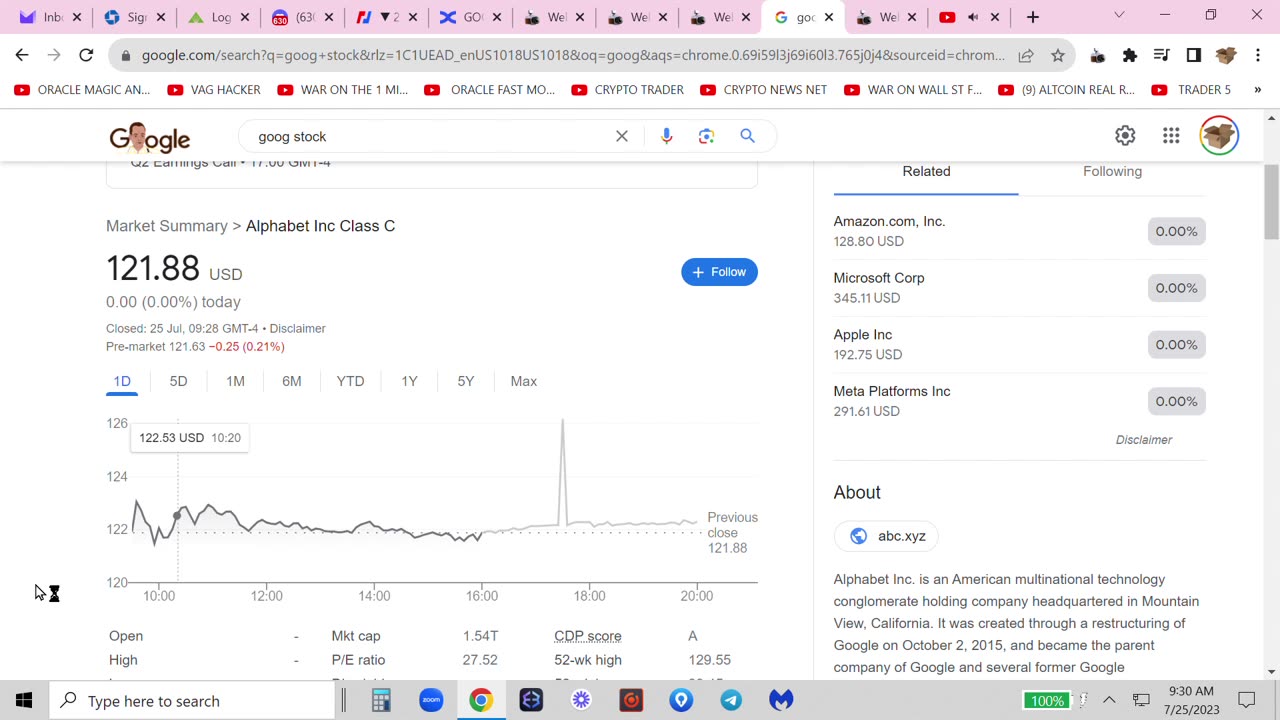Open Microsoft Corp related stock

1019,288
